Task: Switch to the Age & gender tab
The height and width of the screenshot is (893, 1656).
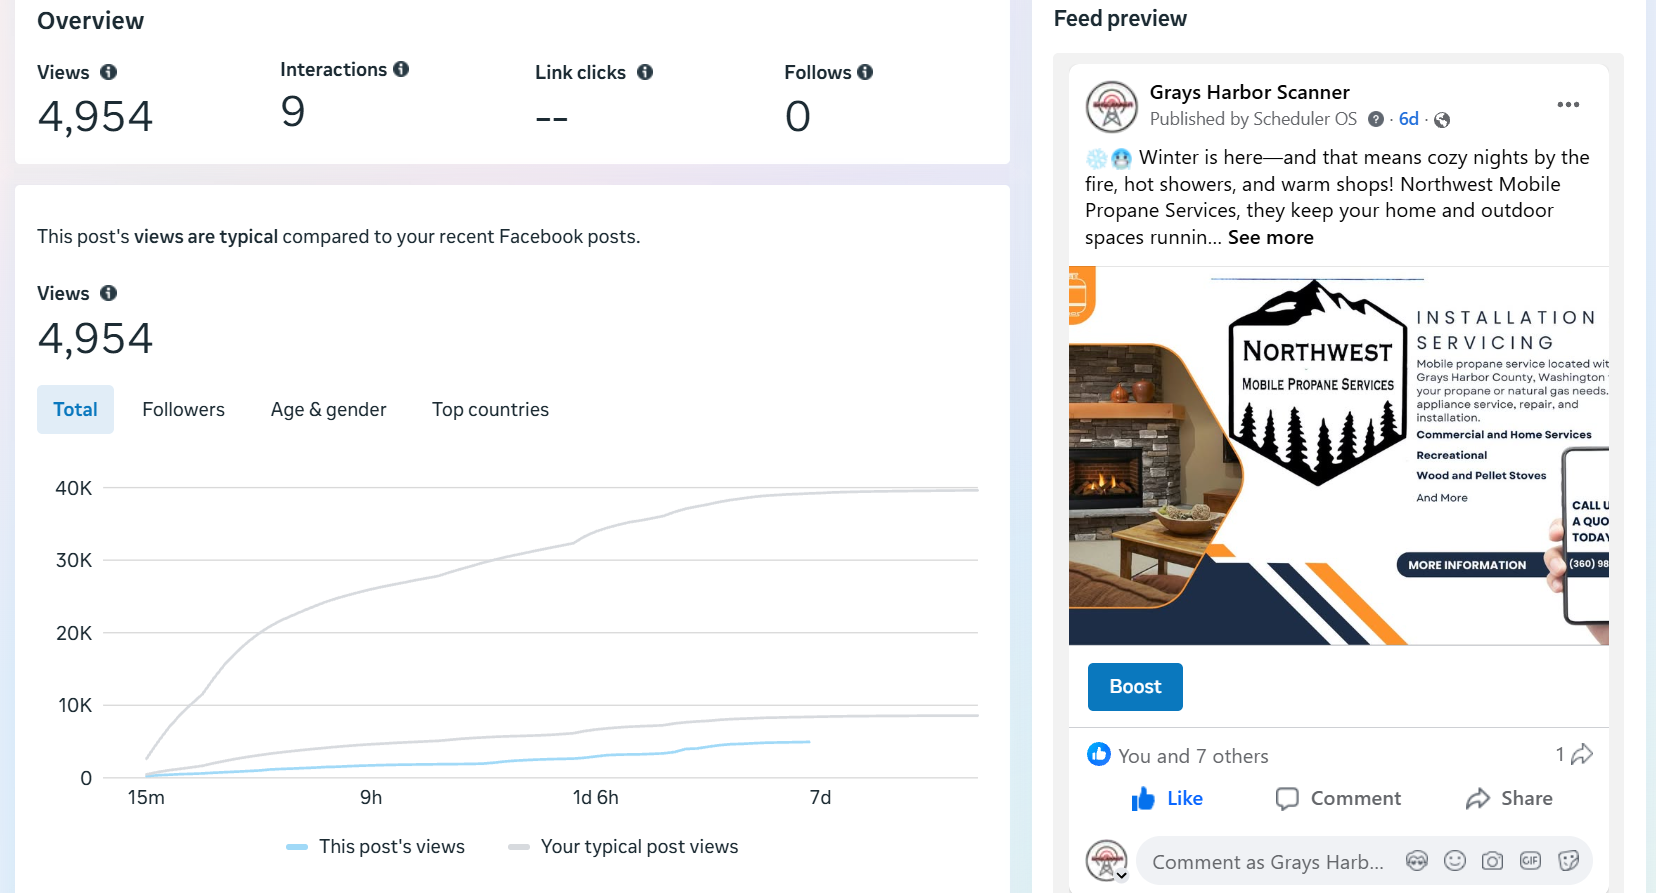Action: [328, 410]
